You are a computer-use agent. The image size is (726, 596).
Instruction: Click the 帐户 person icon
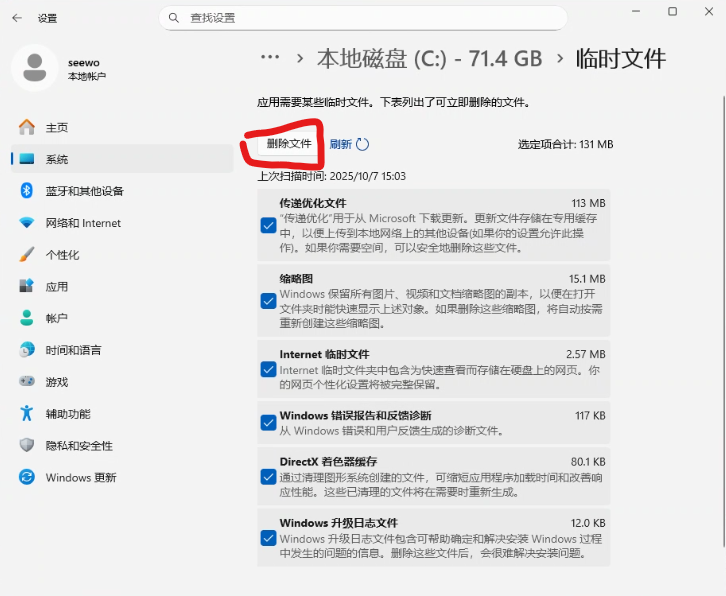[27, 318]
